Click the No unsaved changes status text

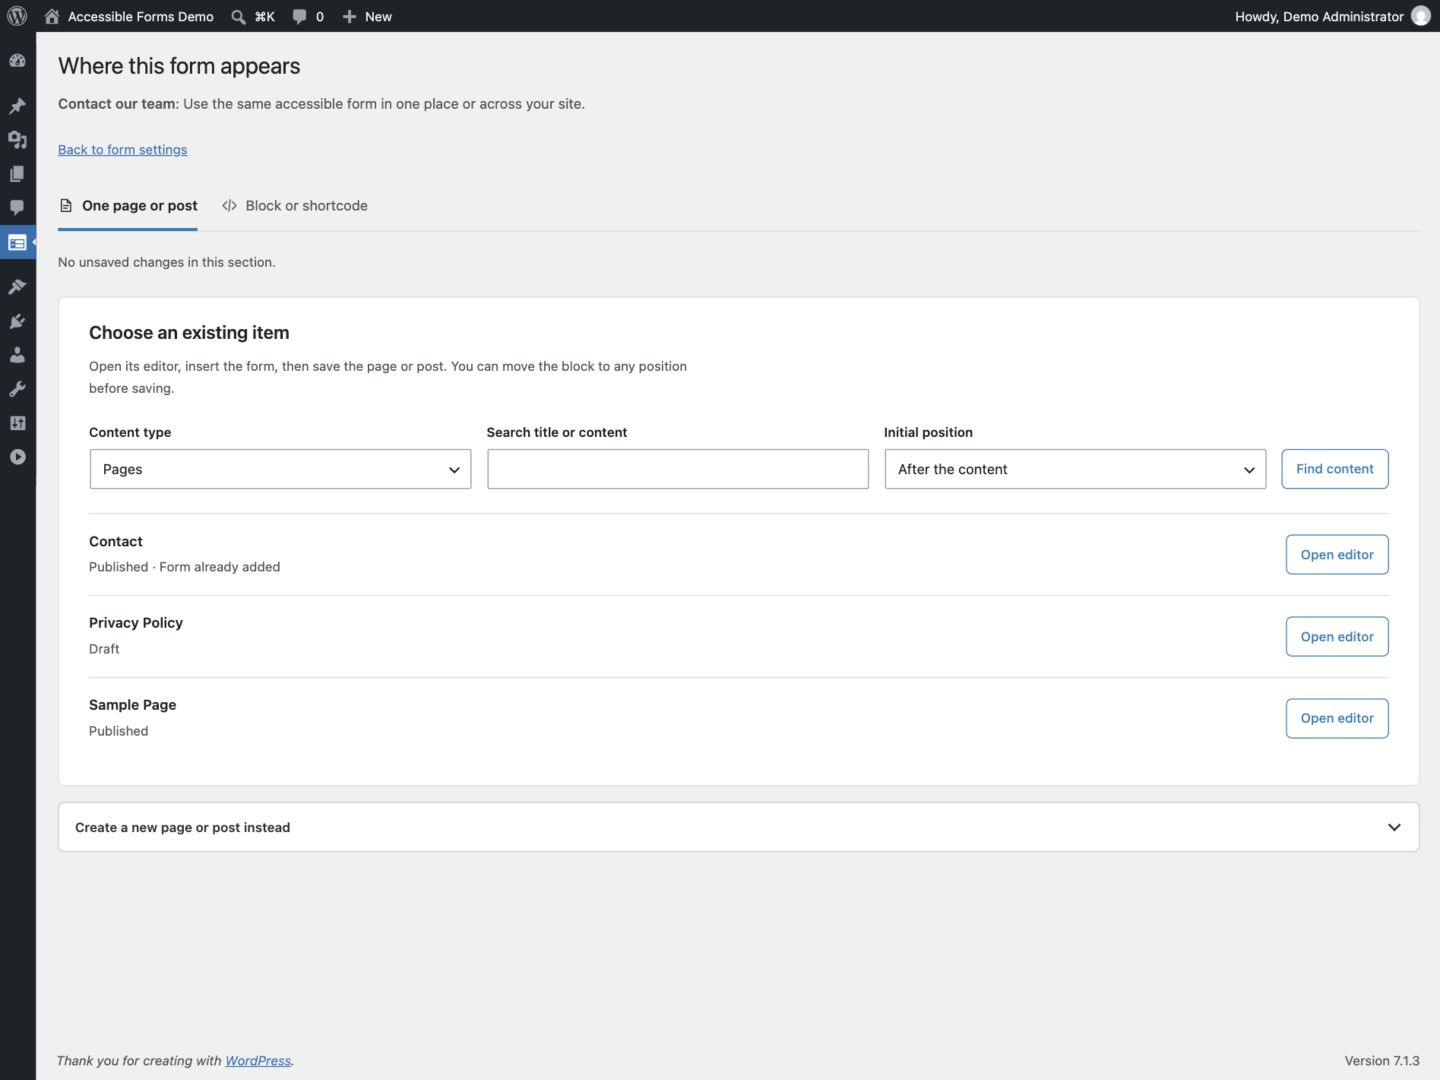[167, 262]
